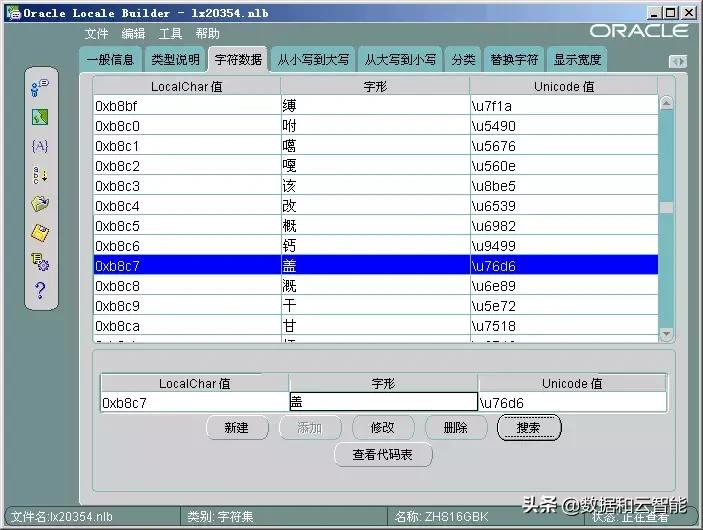Click the Unicode cell \u6539

click(x=564, y=205)
